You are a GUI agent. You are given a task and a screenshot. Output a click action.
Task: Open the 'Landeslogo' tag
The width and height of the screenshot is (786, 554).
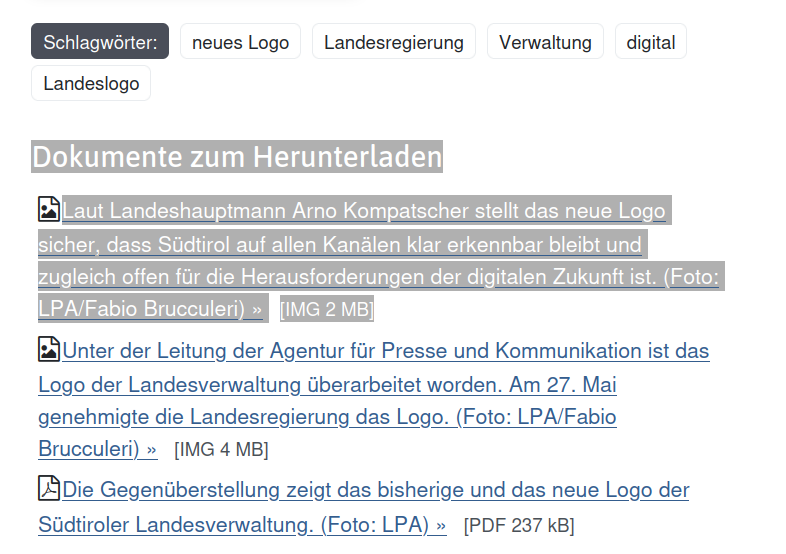coord(91,83)
